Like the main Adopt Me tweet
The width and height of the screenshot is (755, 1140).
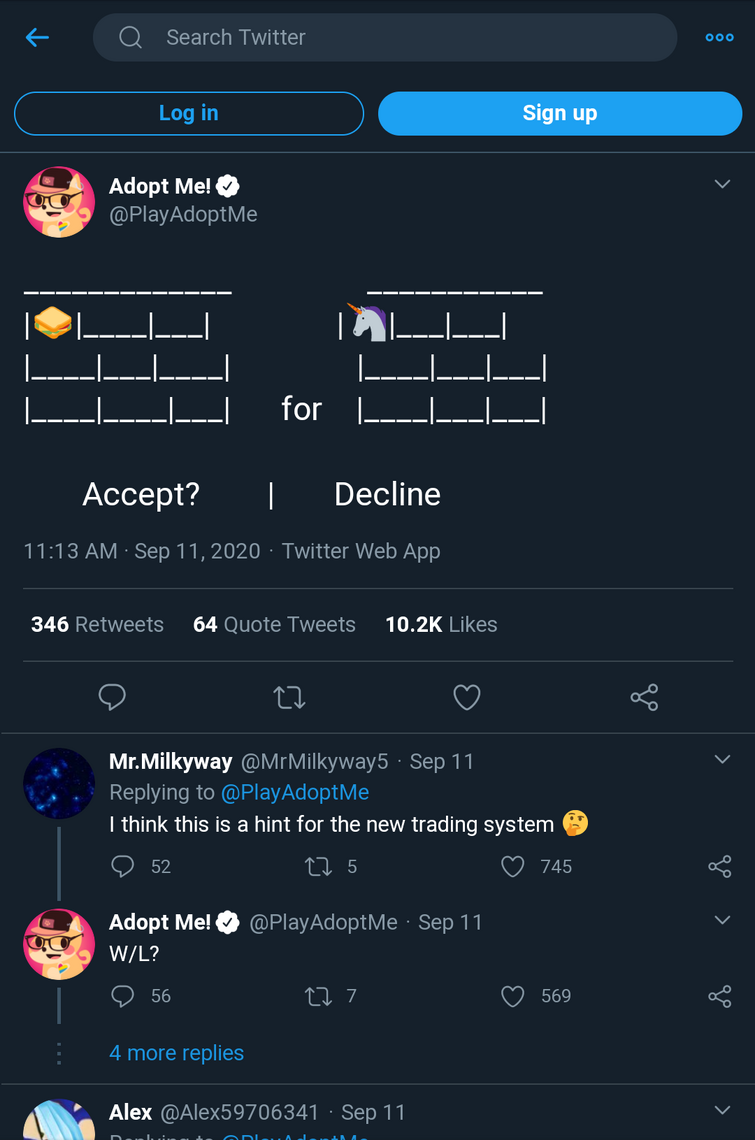click(x=467, y=697)
